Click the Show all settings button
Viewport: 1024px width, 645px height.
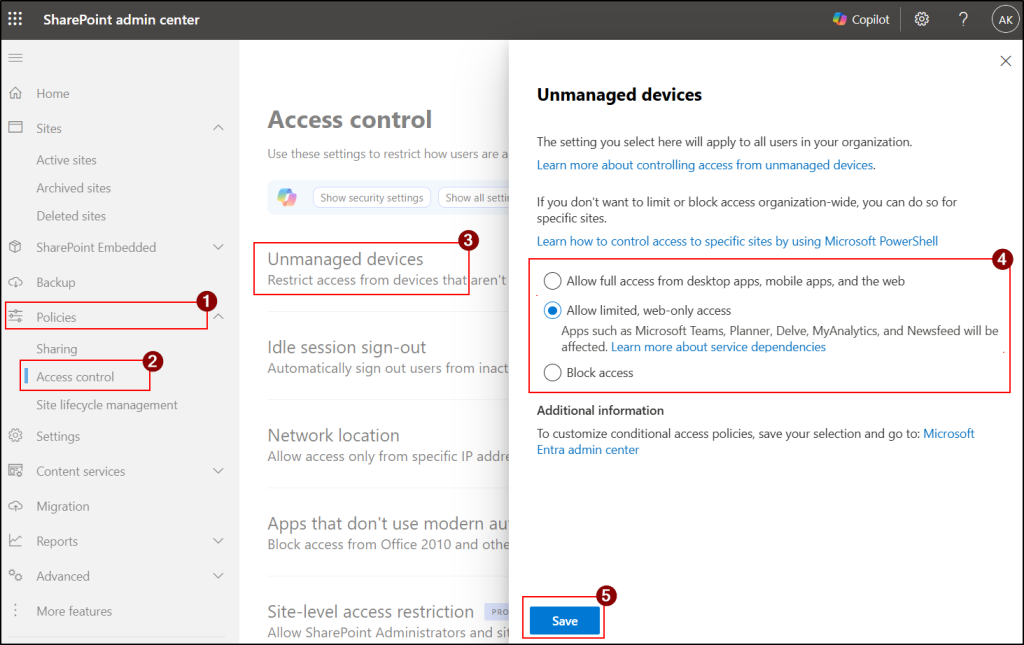(474, 198)
